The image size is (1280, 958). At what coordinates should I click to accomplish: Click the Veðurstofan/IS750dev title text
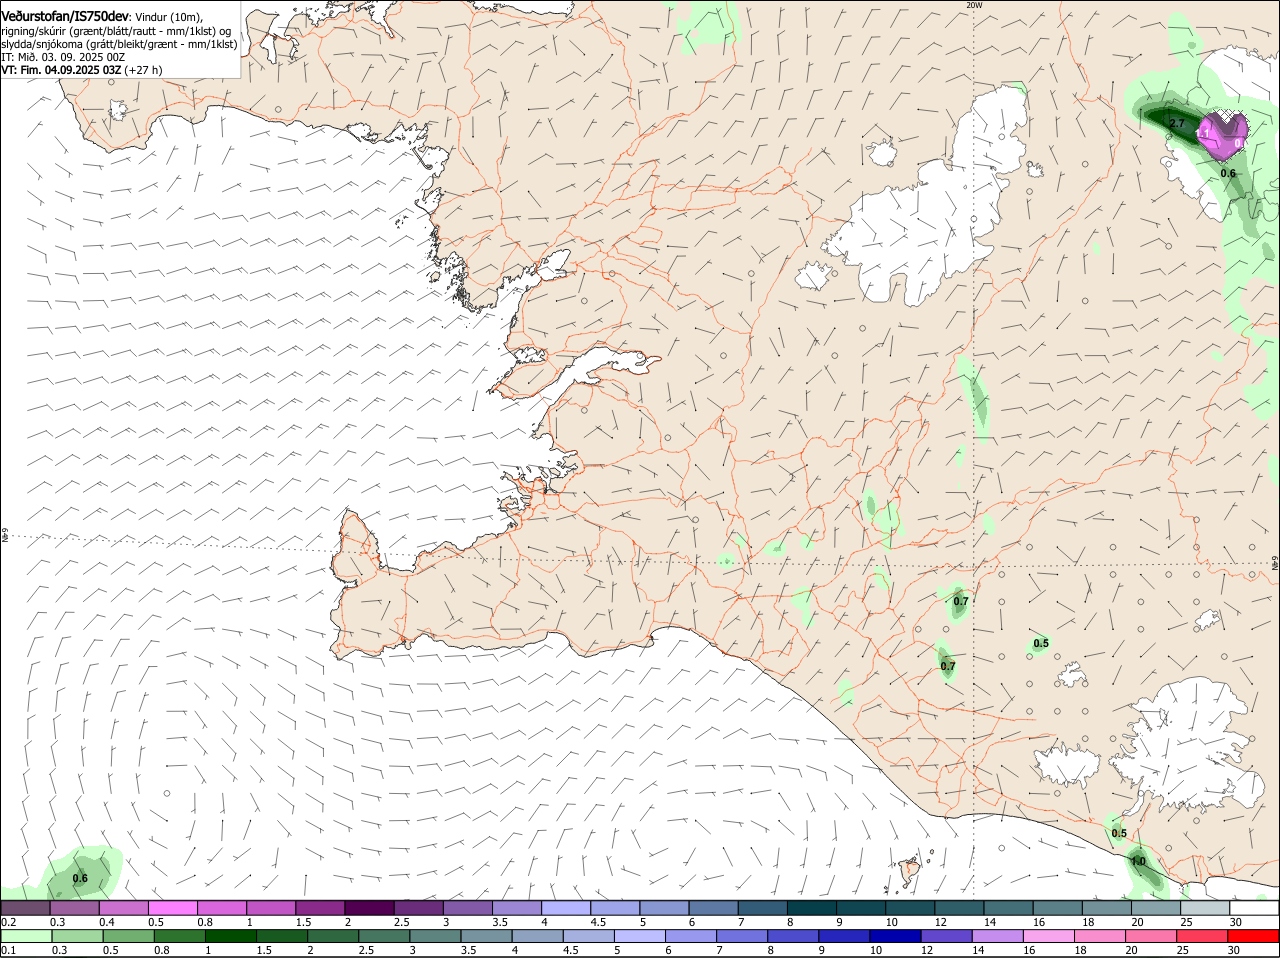(x=65, y=17)
